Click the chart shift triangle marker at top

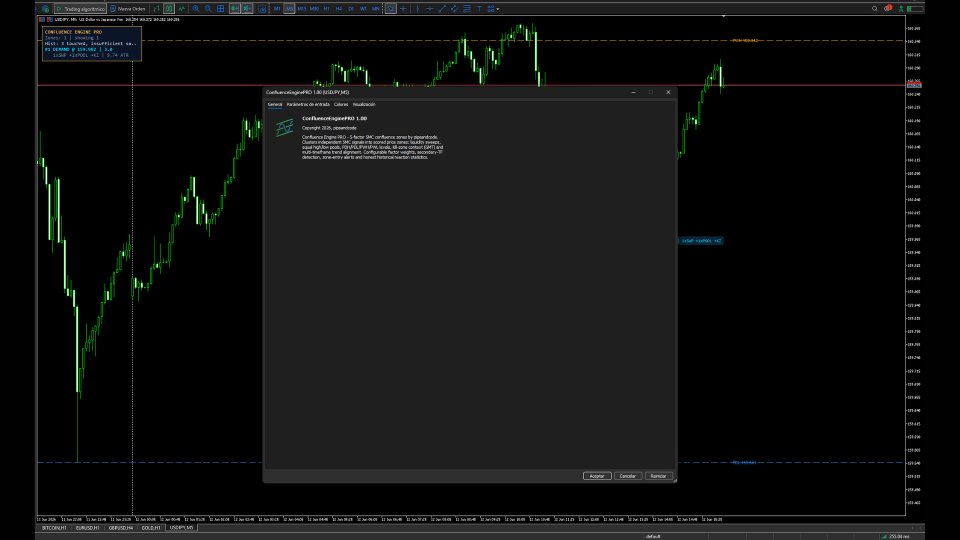pyautogui.click(x=724, y=17)
